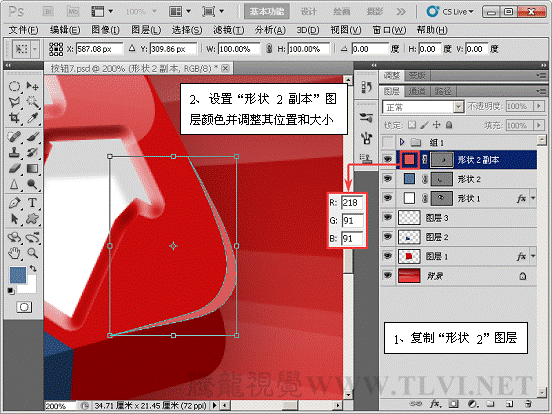Hide the 图层 3 layer
Screen dimensions: 552x414
388,217
